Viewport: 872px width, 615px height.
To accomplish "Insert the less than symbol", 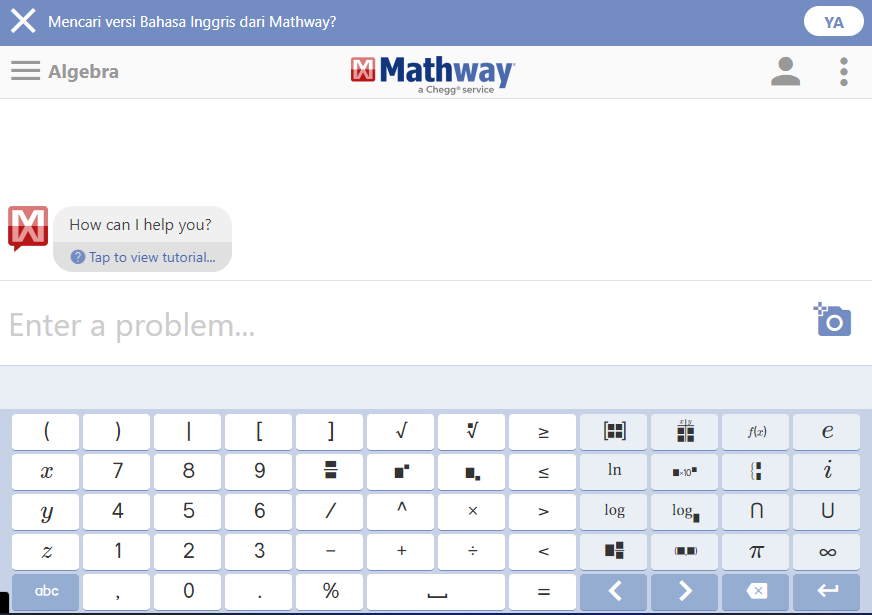I will pos(543,552).
